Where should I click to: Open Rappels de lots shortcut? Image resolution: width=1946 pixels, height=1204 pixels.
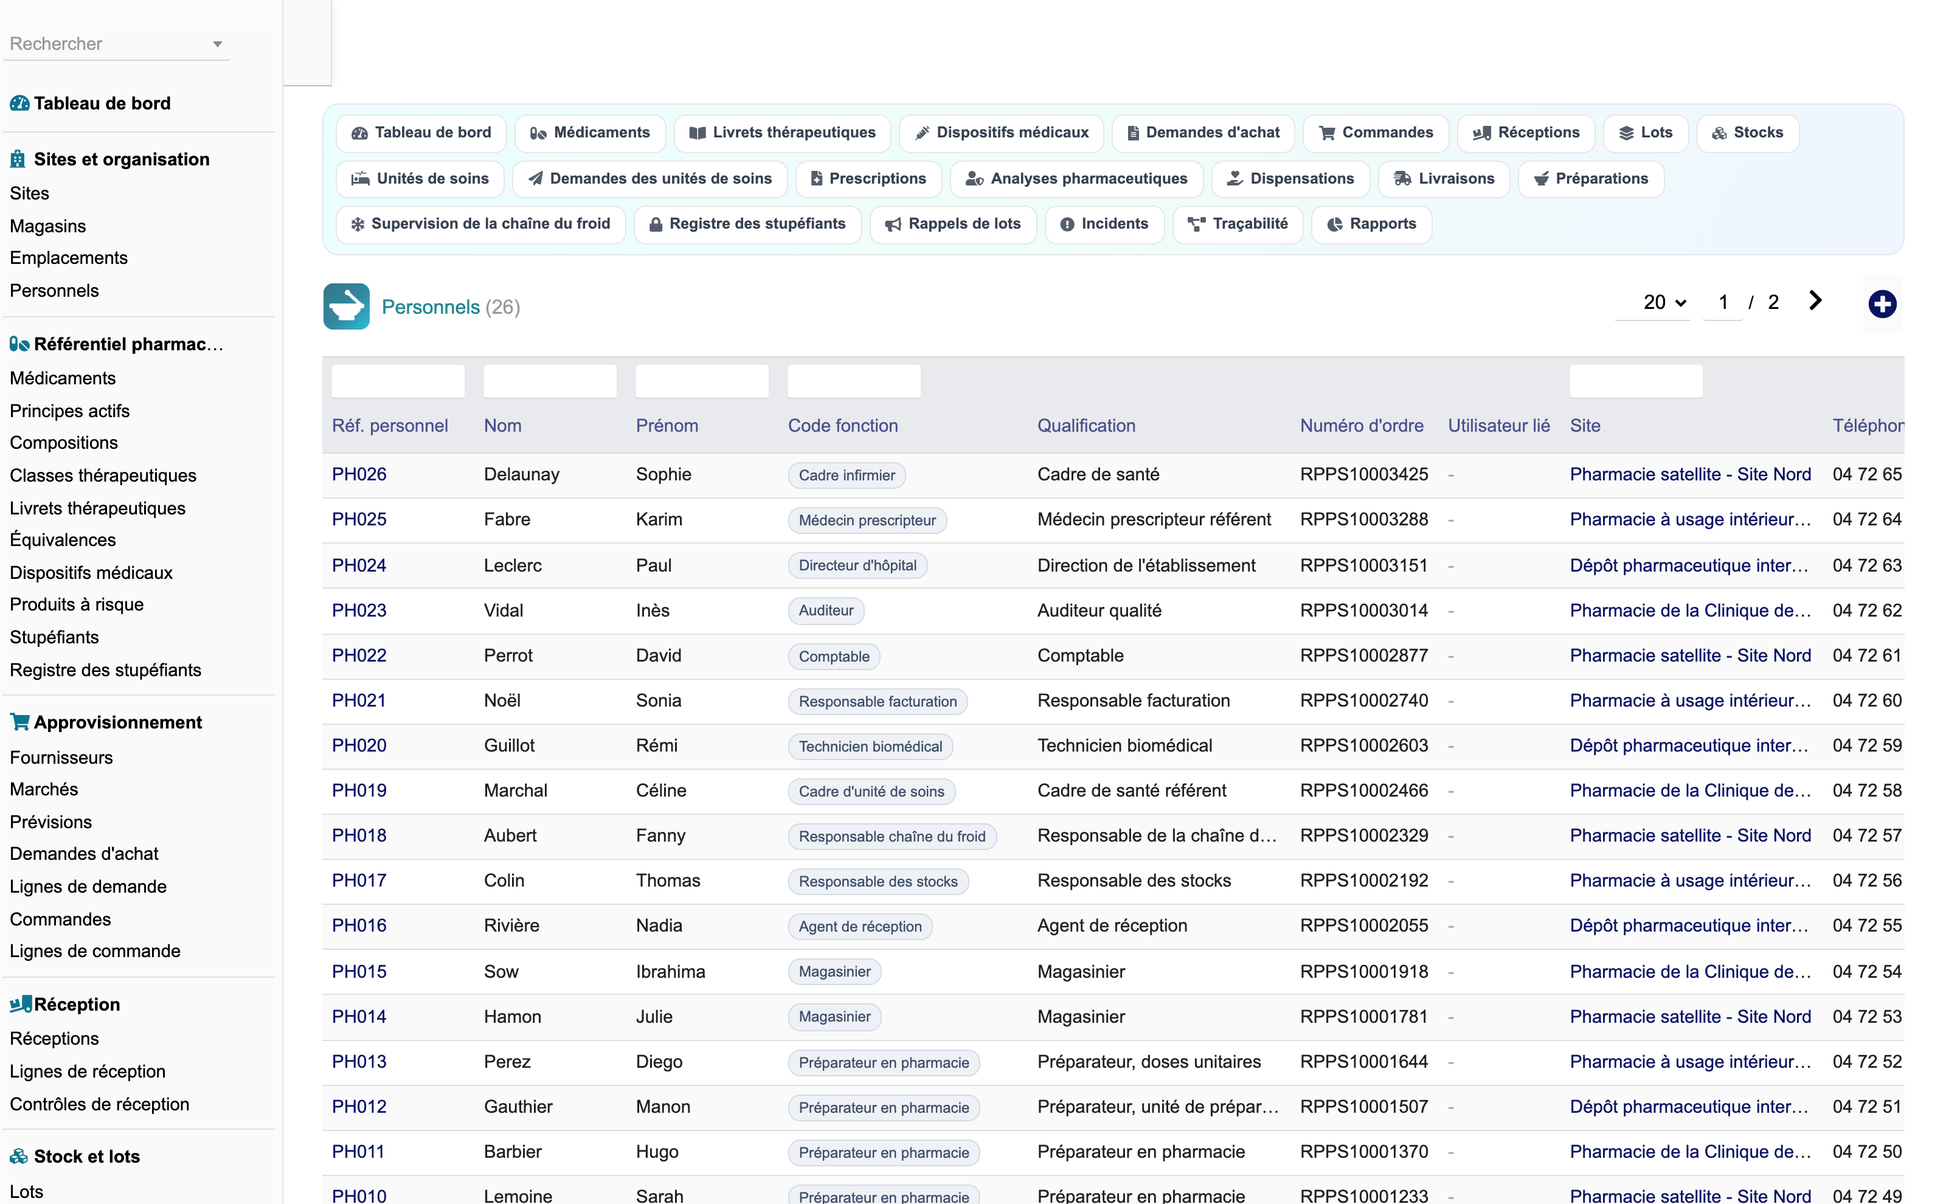[953, 224]
